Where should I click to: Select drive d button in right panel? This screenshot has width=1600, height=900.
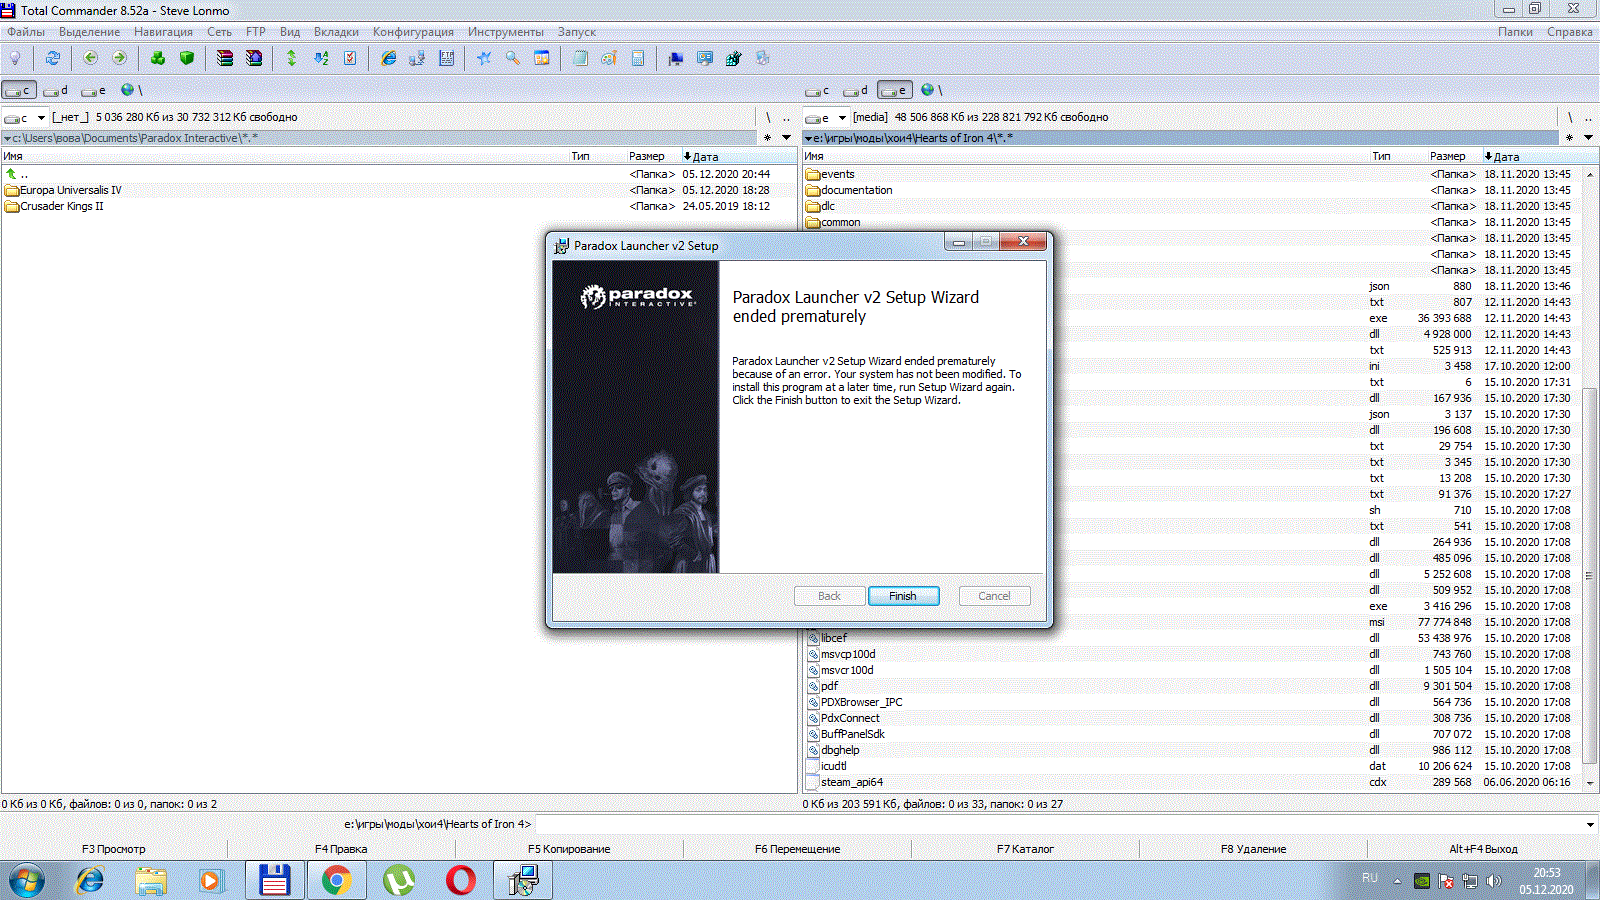pos(856,90)
